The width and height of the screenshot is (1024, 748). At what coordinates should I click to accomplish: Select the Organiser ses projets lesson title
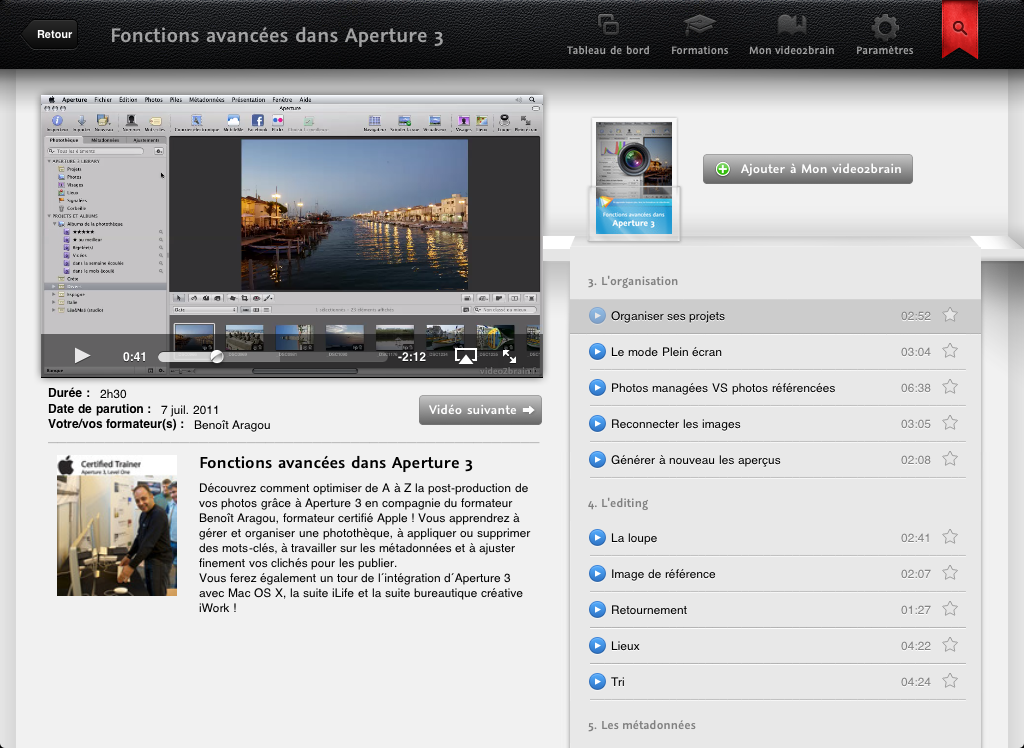point(667,316)
